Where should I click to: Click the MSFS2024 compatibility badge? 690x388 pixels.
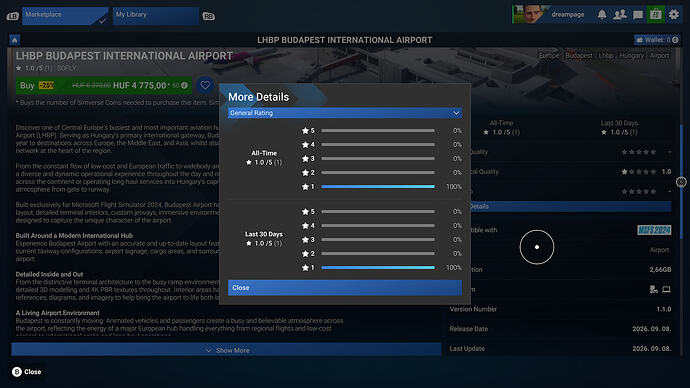point(654,230)
